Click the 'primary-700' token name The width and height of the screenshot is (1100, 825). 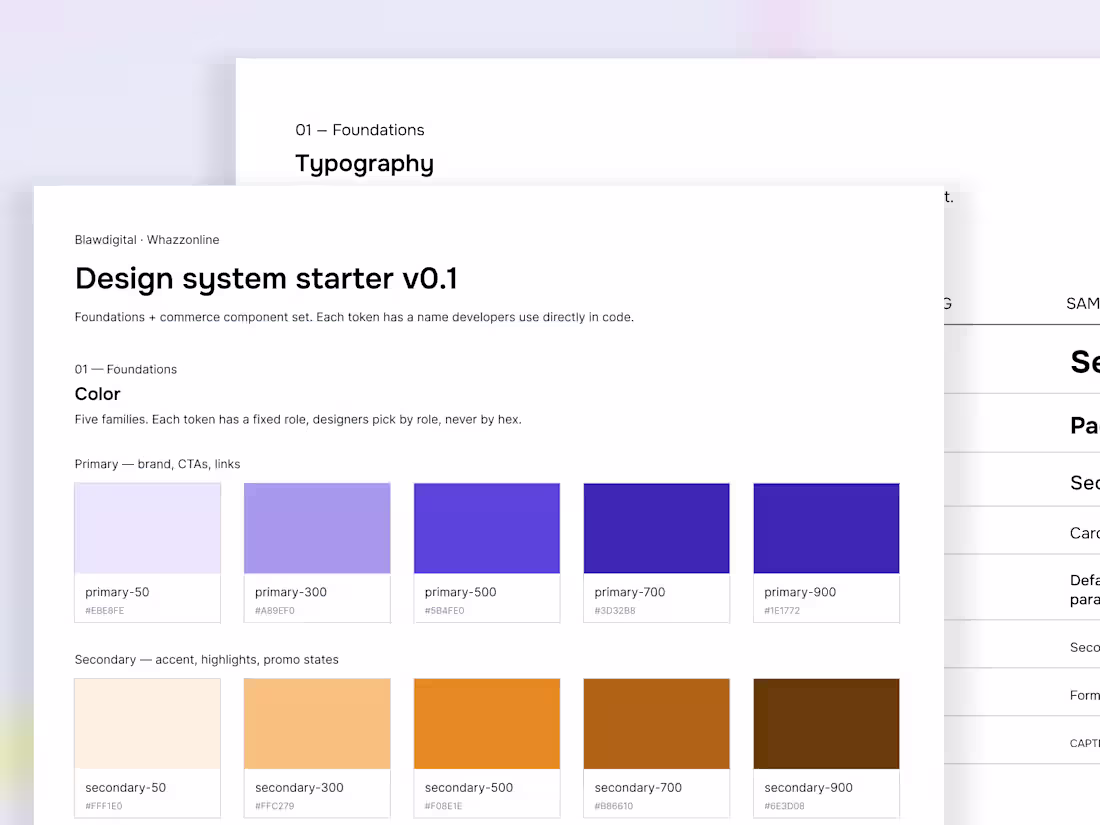[x=629, y=592]
